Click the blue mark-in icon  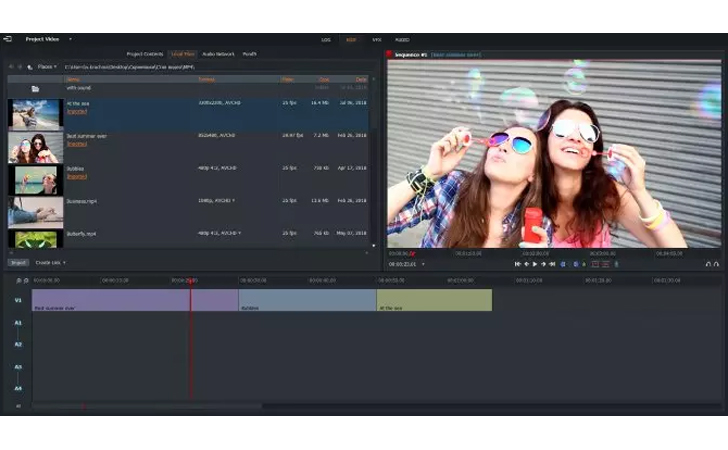point(563,264)
